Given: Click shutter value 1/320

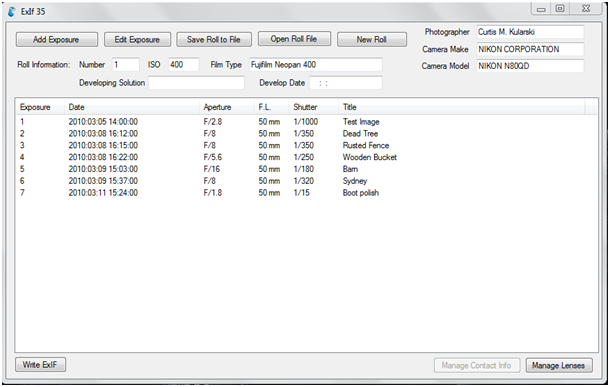Looking at the screenshot, I should [303, 181].
